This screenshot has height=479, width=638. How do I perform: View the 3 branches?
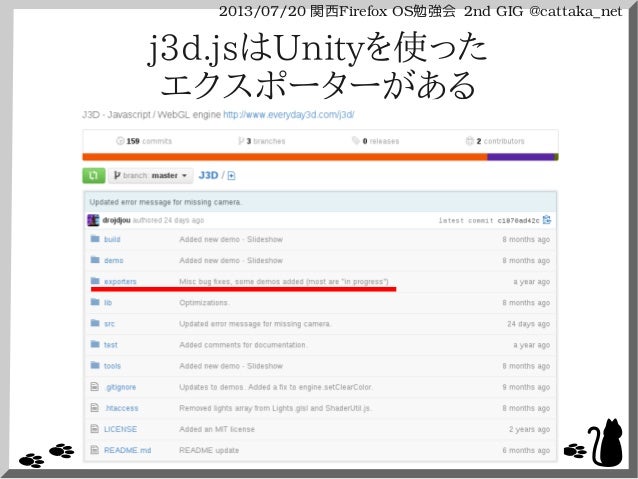pos(262,141)
